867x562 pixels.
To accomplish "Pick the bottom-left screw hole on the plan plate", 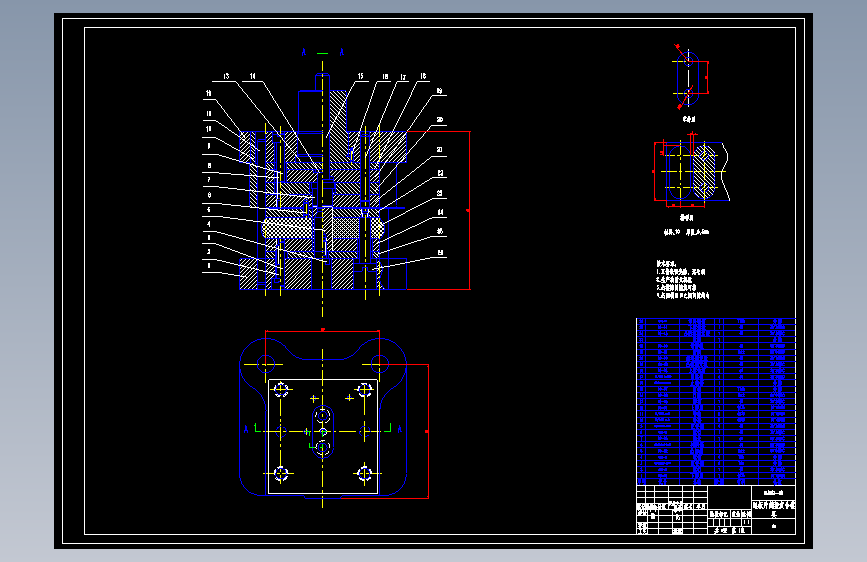I will point(281,473).
